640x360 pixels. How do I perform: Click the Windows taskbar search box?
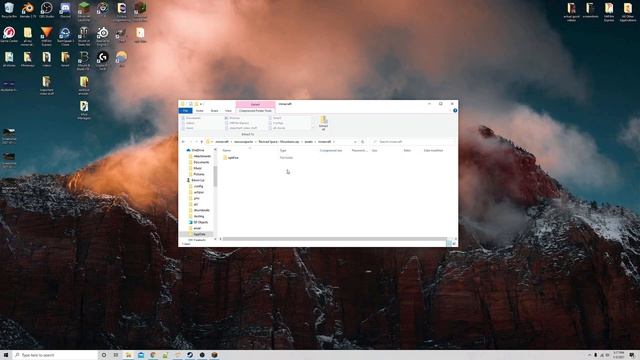(x=55, y=355)
